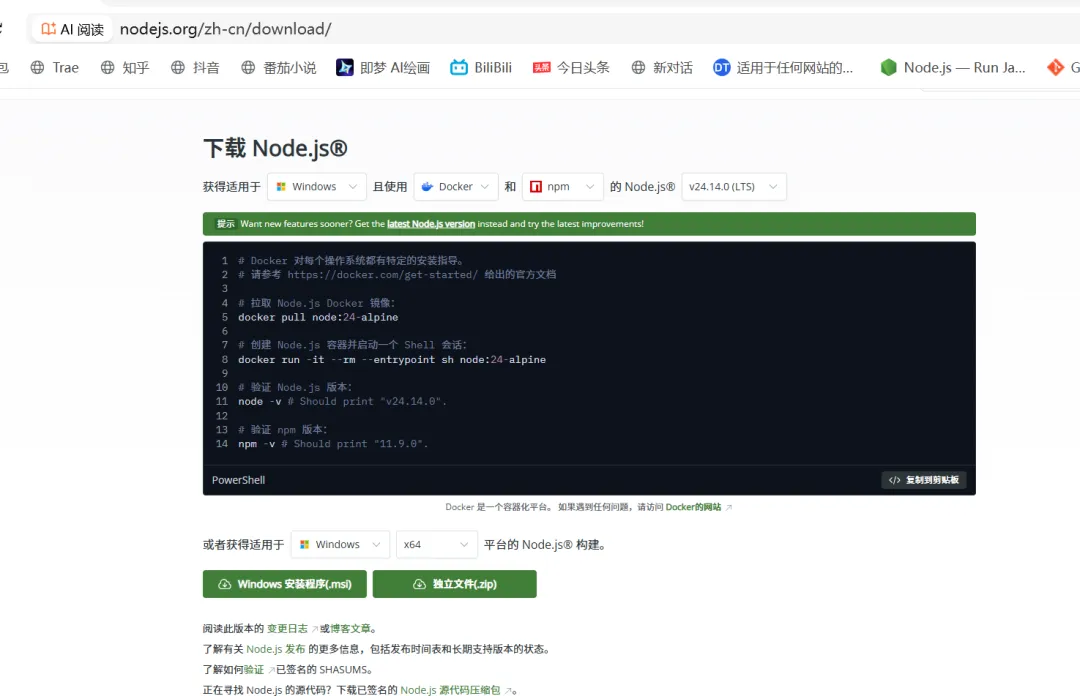
Task: Click the docker run --entrypoint command line
Action: pos(392,360)
